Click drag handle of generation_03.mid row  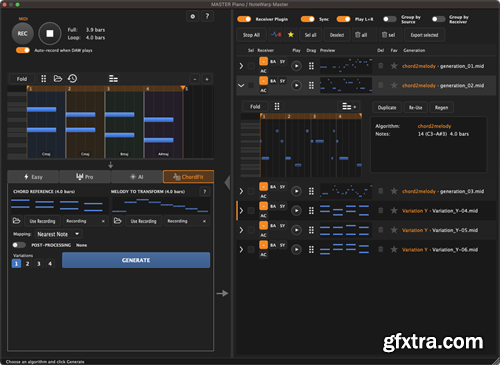click(x=311, y=191)
